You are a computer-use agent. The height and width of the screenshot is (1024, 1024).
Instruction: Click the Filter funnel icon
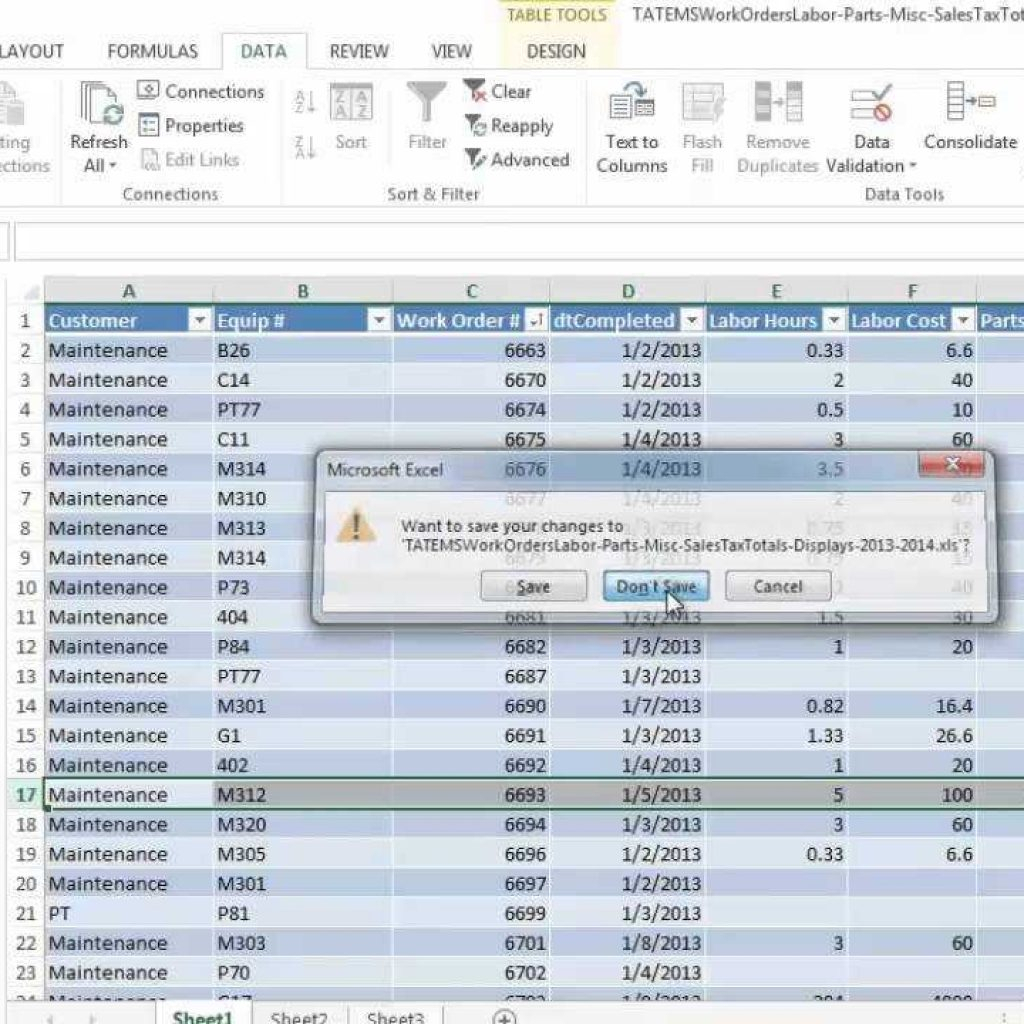pyautogui.click(x=427, y=104)
